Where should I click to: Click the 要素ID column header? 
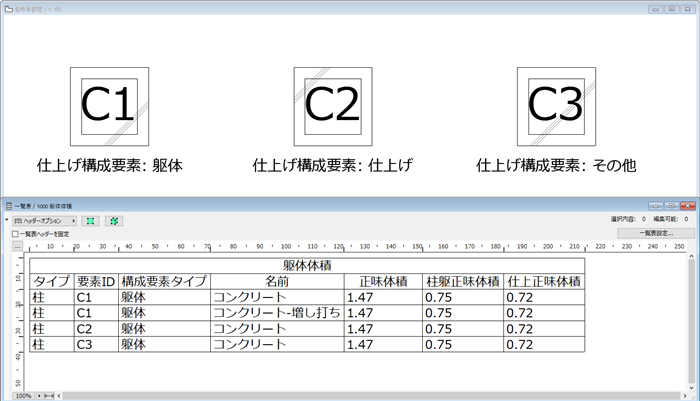tap(96, 281)
